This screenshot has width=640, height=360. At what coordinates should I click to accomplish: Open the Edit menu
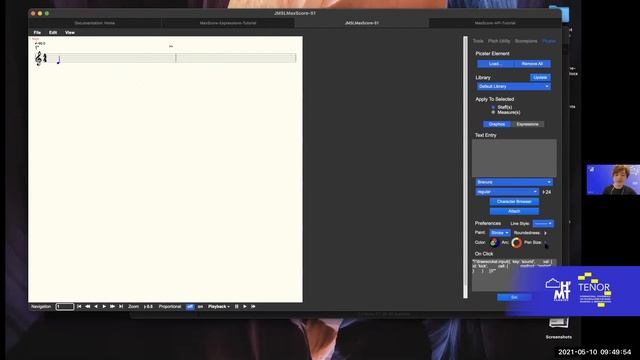point(53,32)
